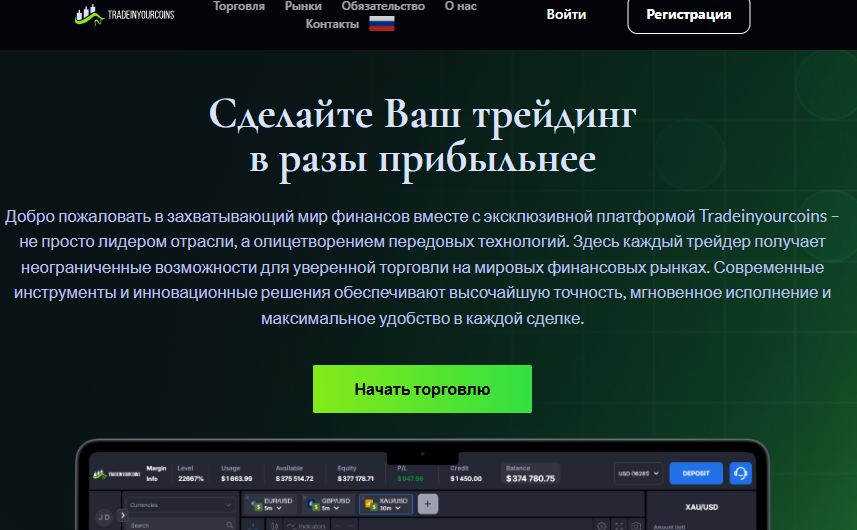Click the Регистрация button

coord(689,15)
